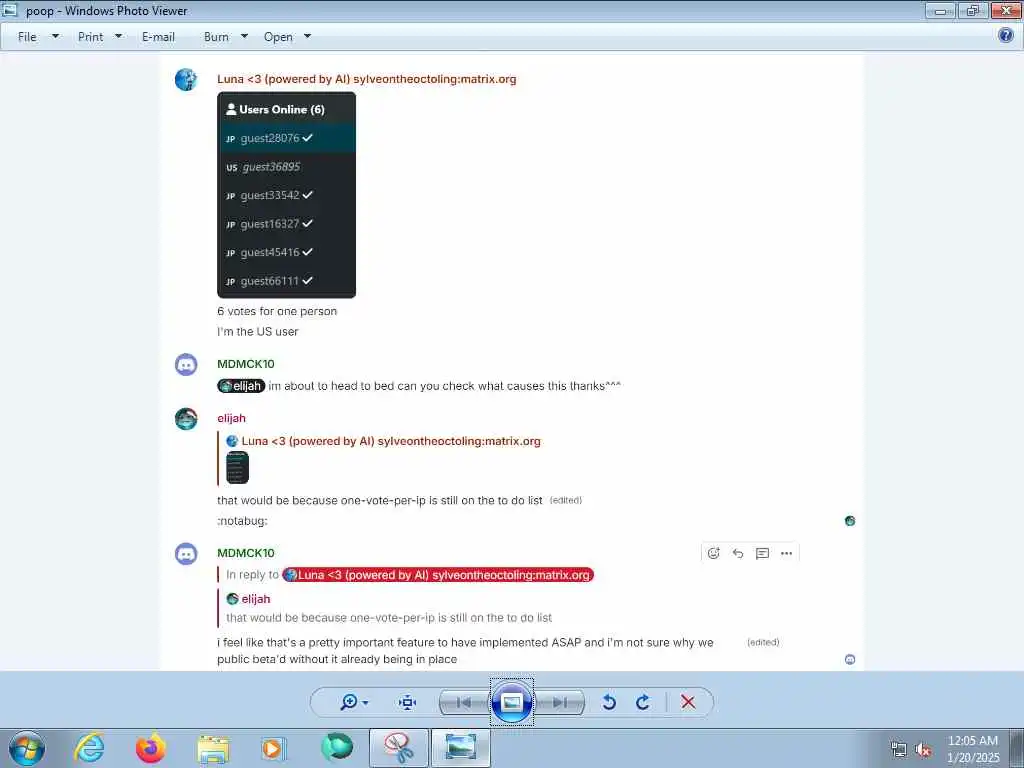Click the quoted Luna name in elijah's reply

coord(391,441)
